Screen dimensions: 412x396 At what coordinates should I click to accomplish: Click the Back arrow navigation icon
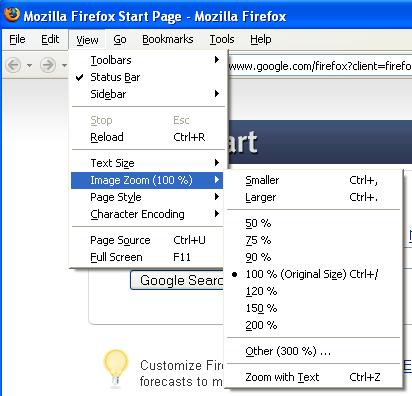tap(14, 65)
